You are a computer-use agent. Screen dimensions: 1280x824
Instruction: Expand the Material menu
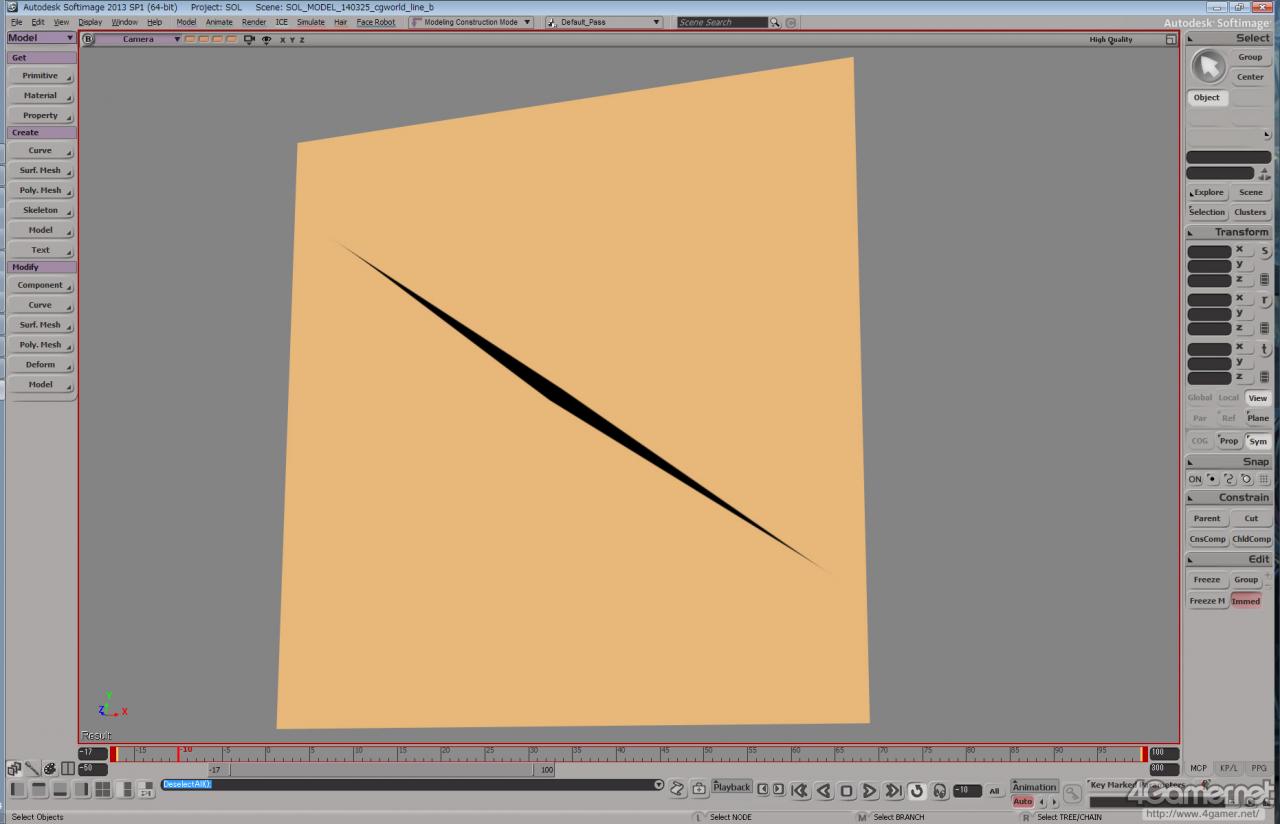(41, 95)
